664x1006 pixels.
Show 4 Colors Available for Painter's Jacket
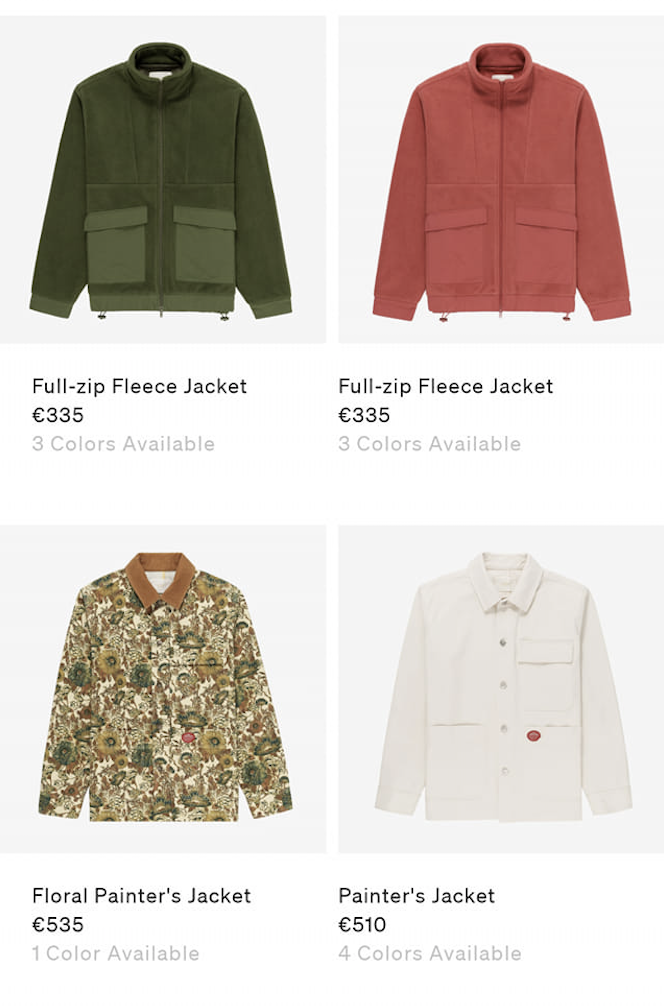pos(430,953)
